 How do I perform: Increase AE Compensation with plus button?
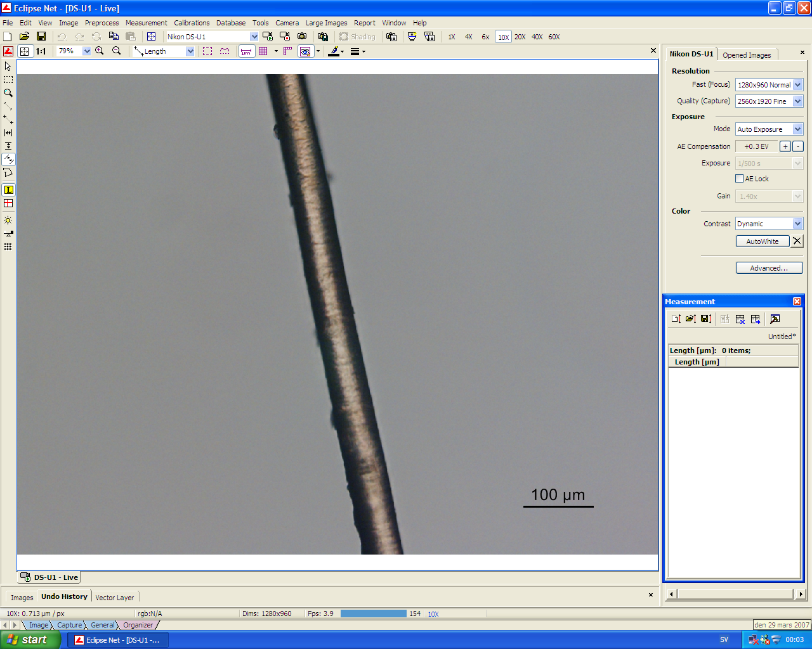pos(785,147)
